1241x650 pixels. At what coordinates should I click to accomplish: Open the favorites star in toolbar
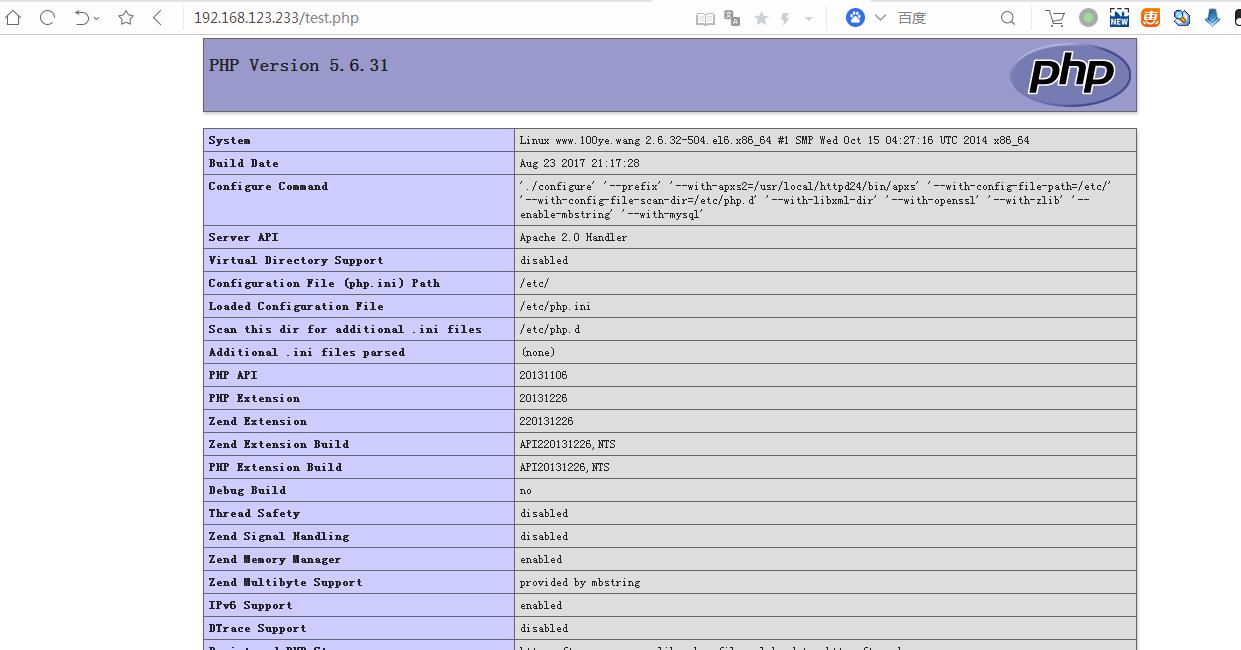pos(126,18)
